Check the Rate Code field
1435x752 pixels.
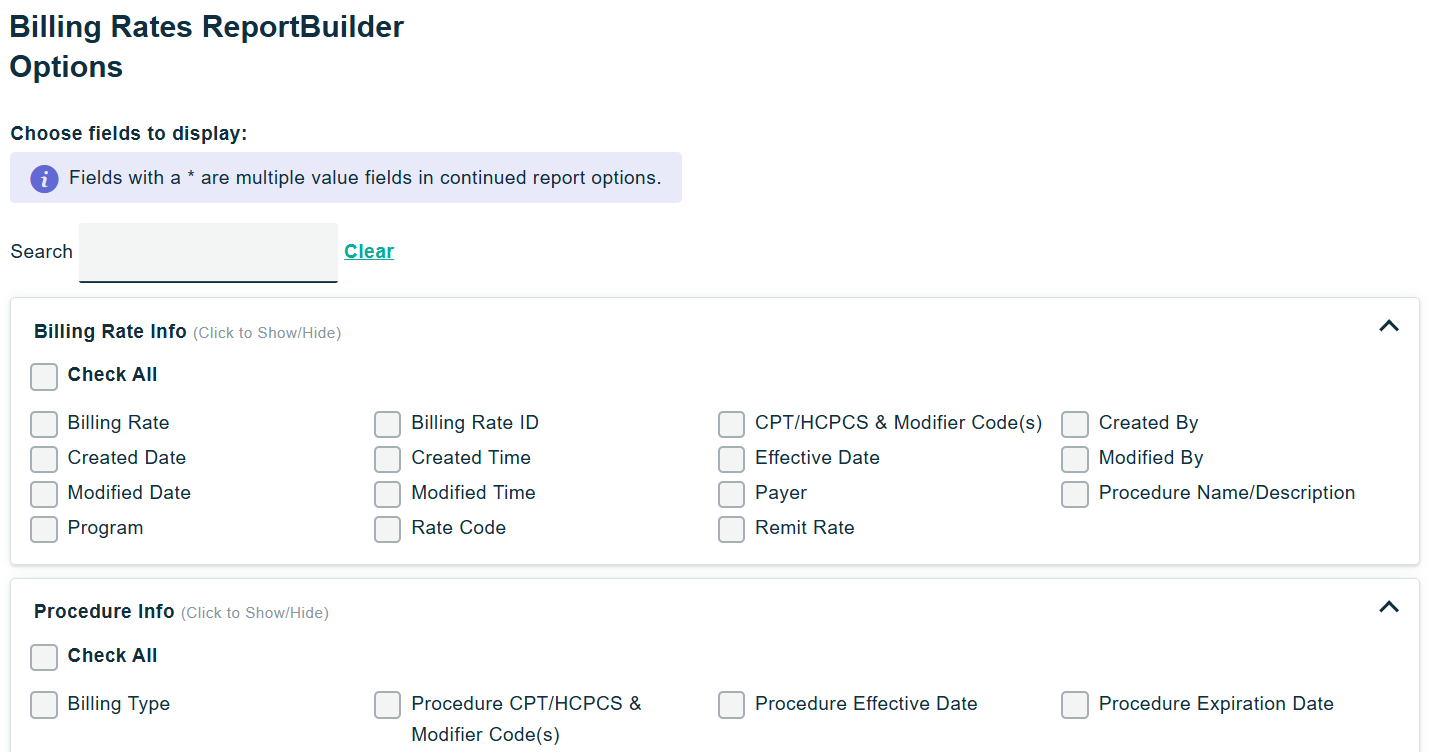tap(388, 530)
